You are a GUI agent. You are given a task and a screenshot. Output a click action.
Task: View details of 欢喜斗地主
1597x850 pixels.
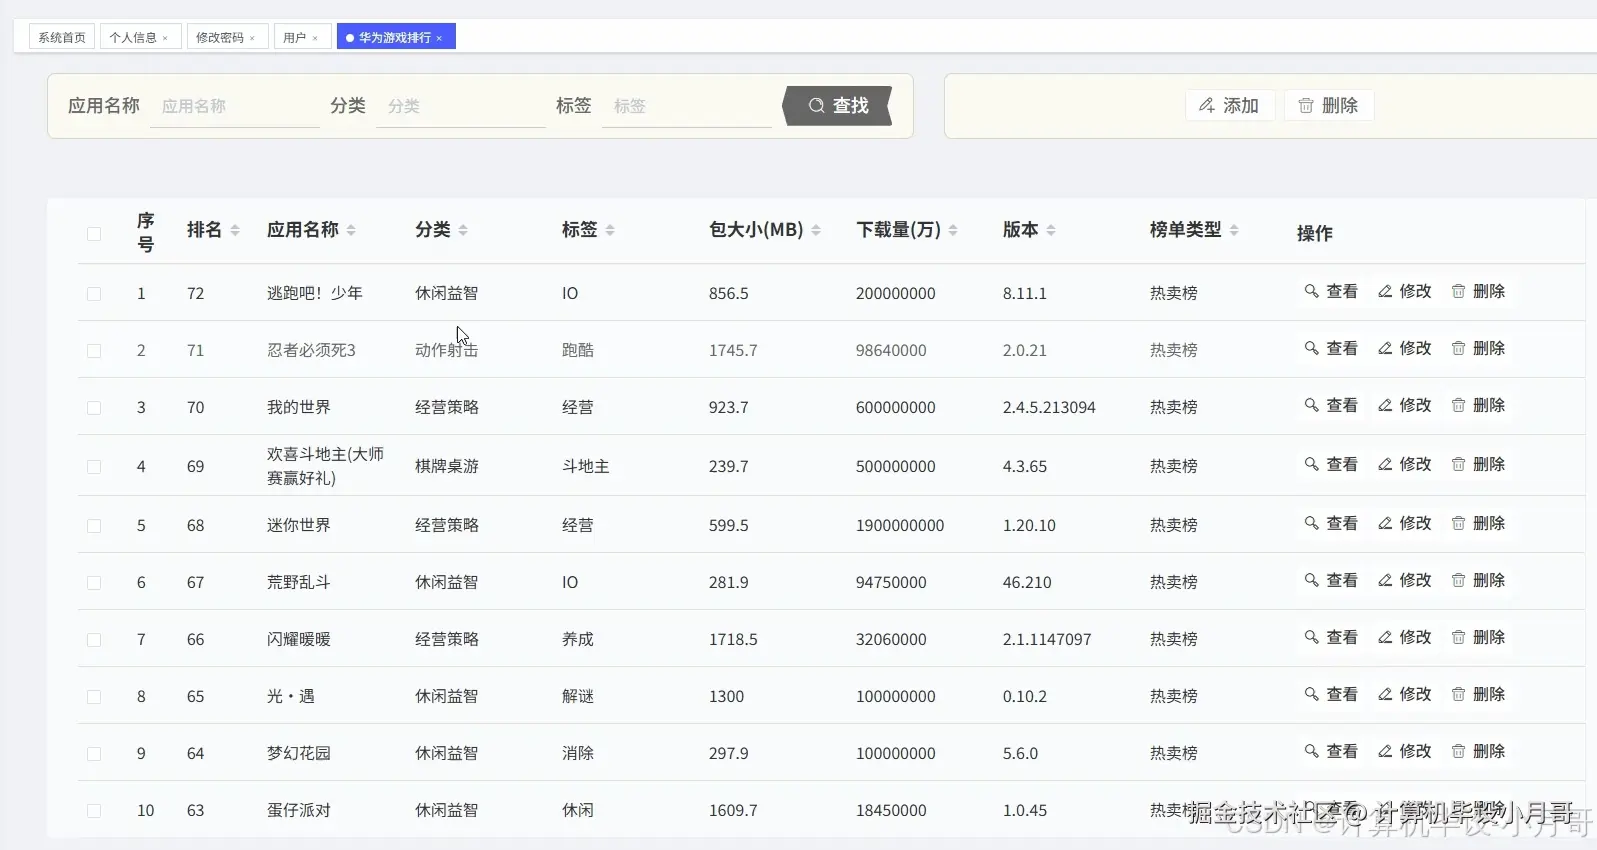coord(1331,464)
